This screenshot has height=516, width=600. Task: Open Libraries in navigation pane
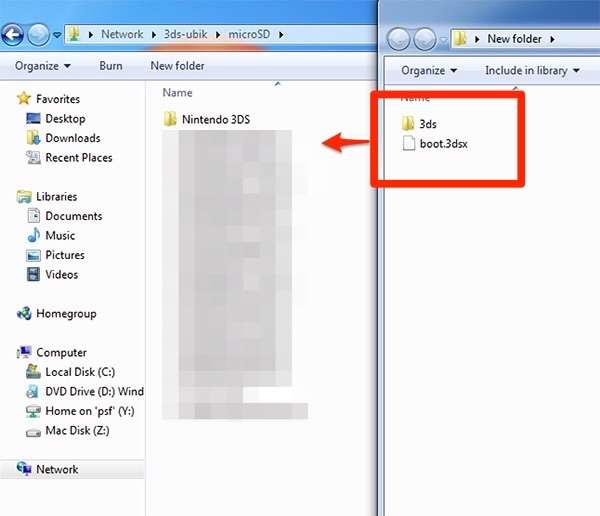click(x=57, y=196)
